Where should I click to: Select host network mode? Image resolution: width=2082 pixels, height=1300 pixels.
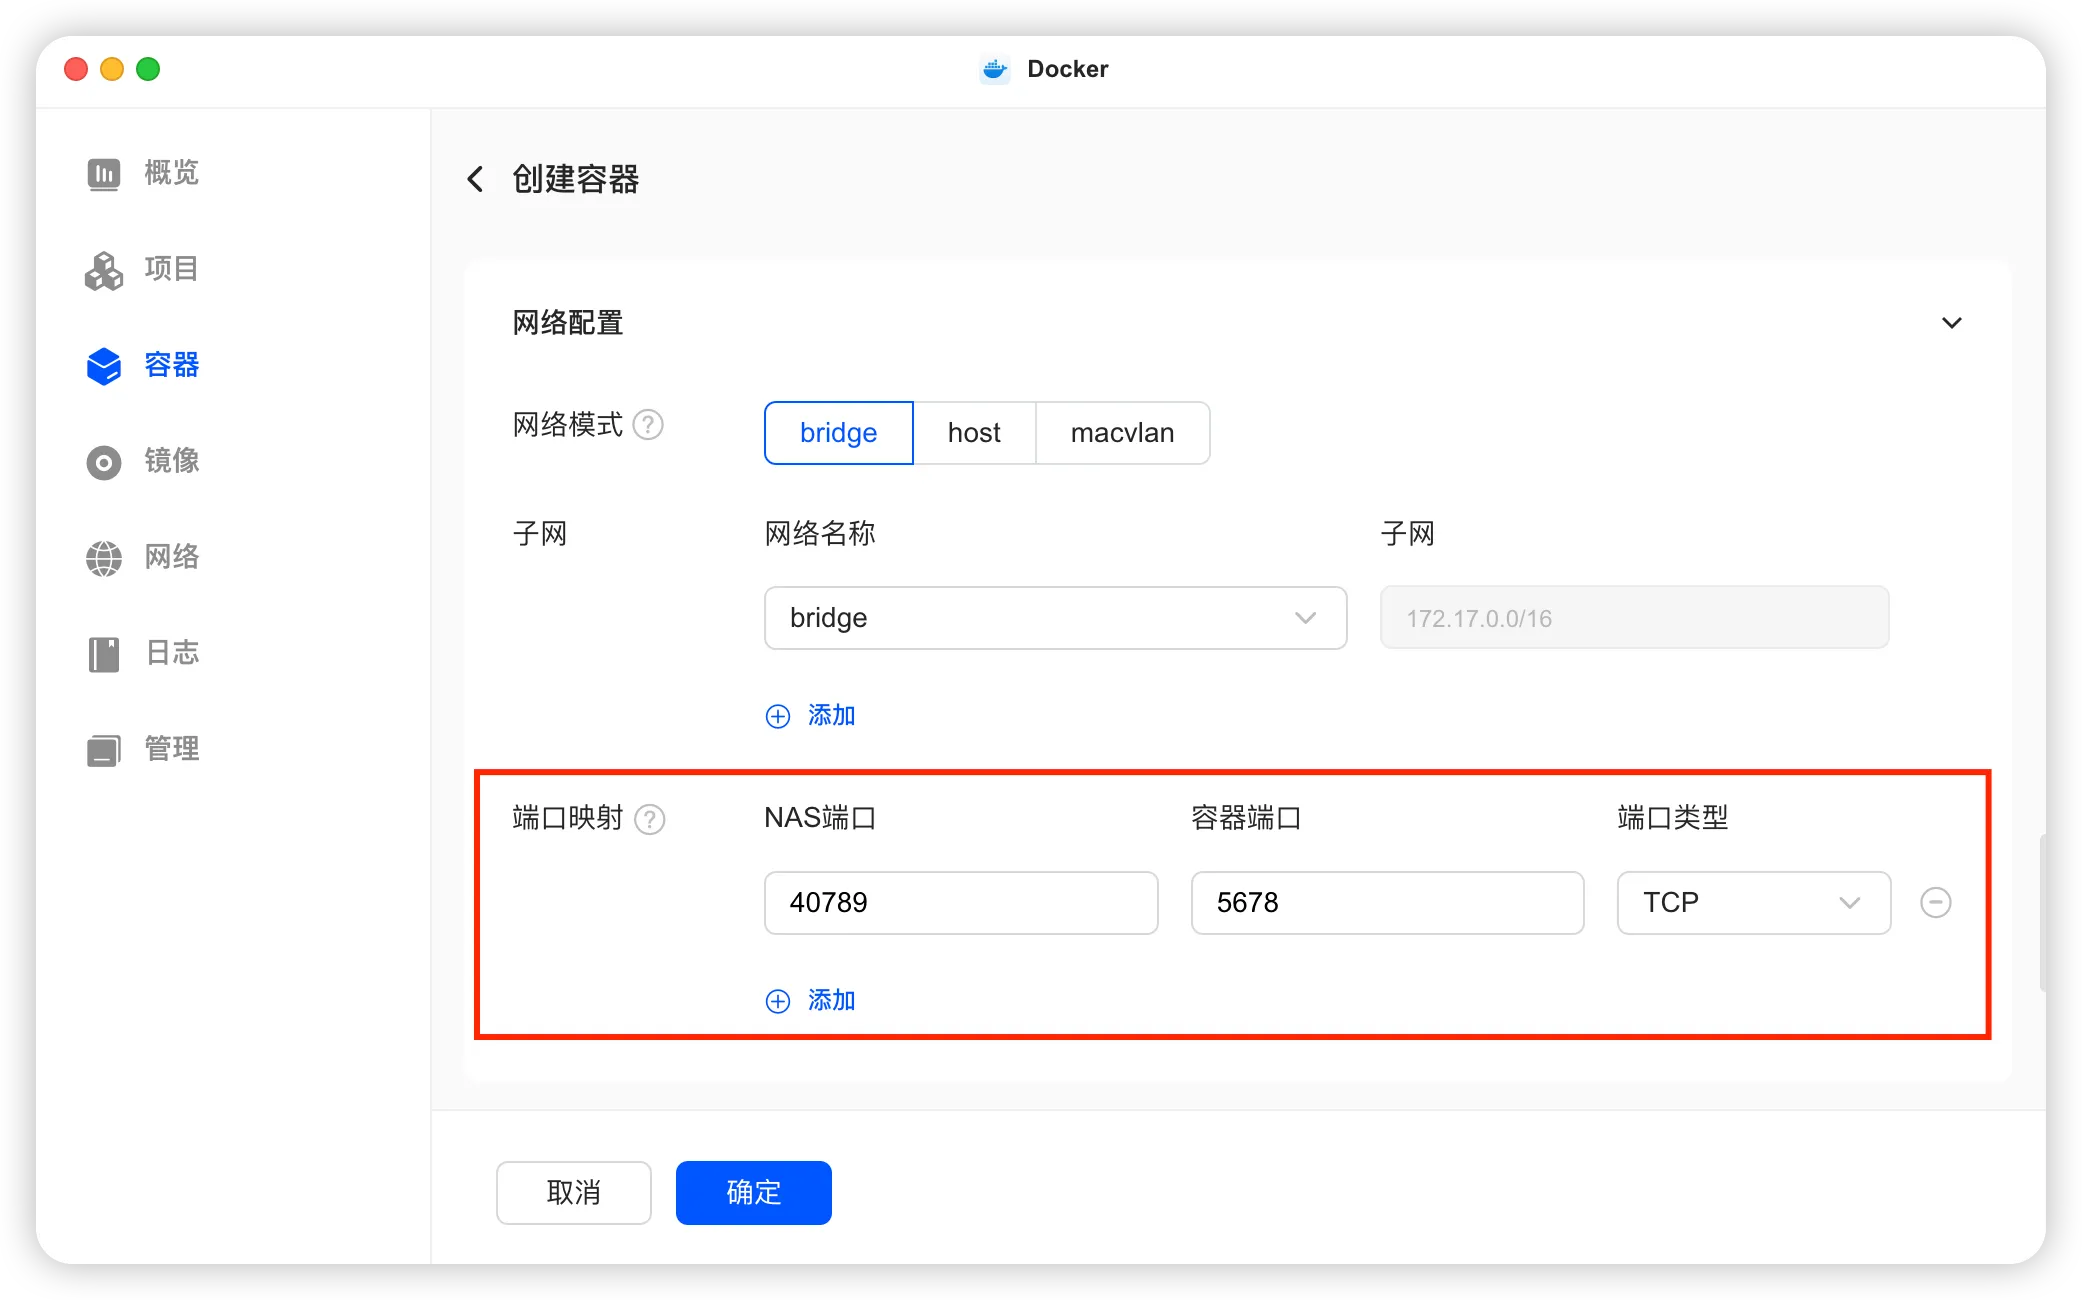[974, 433]
